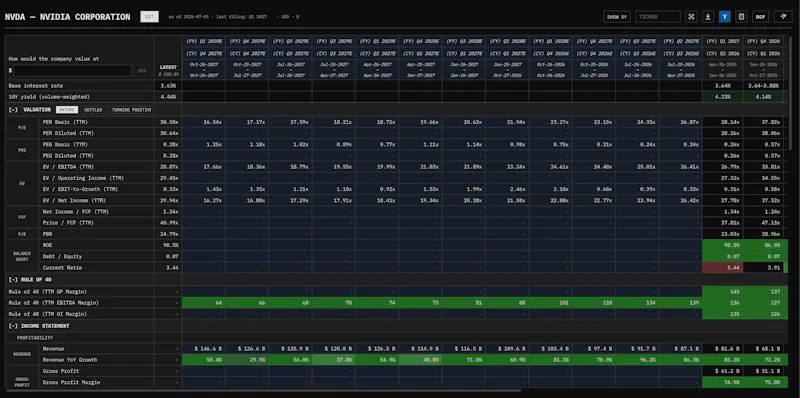This screenshot has width=800, height=398.
Task: Click the company value dollar input field
Action: tap(72, 70)
